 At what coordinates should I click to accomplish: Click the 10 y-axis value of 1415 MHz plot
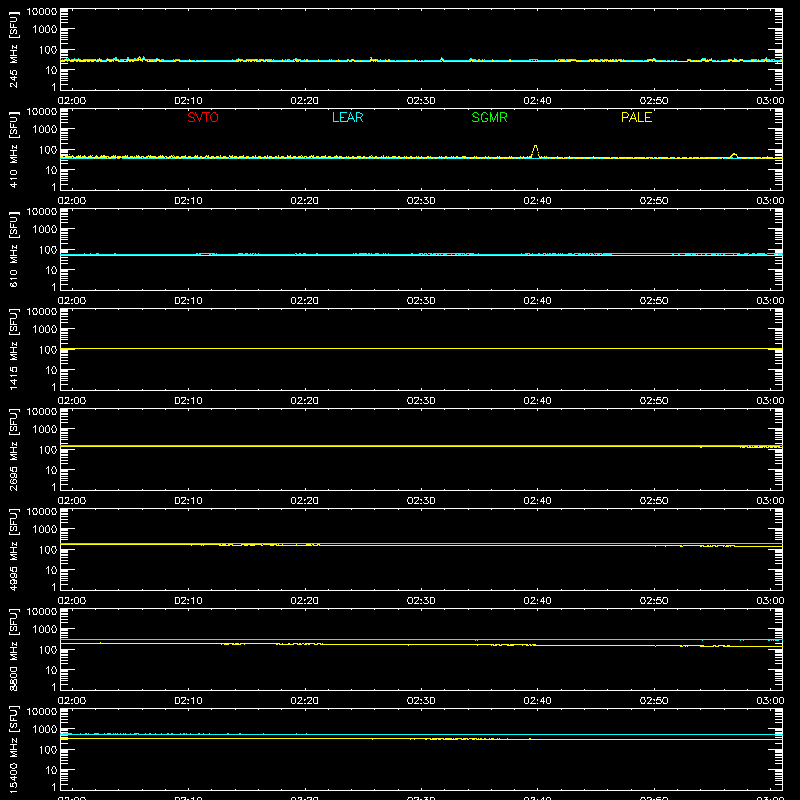[x=51, y=370]
